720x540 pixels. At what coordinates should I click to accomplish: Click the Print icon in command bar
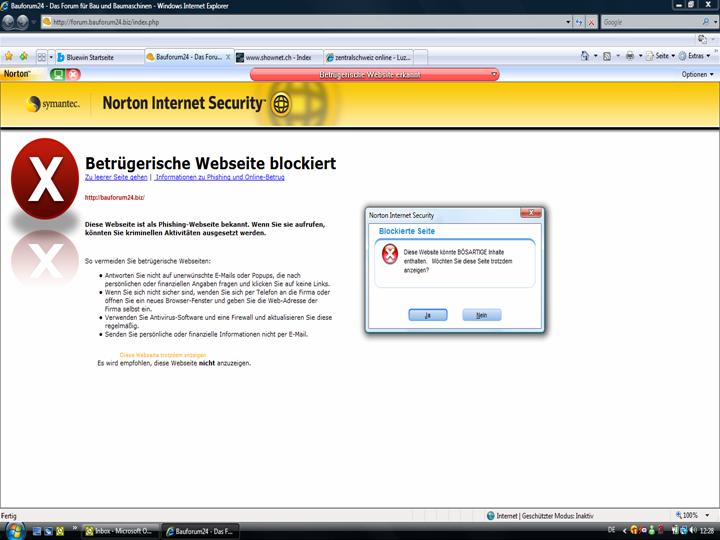pyautogui.click(x=630, y=56)
